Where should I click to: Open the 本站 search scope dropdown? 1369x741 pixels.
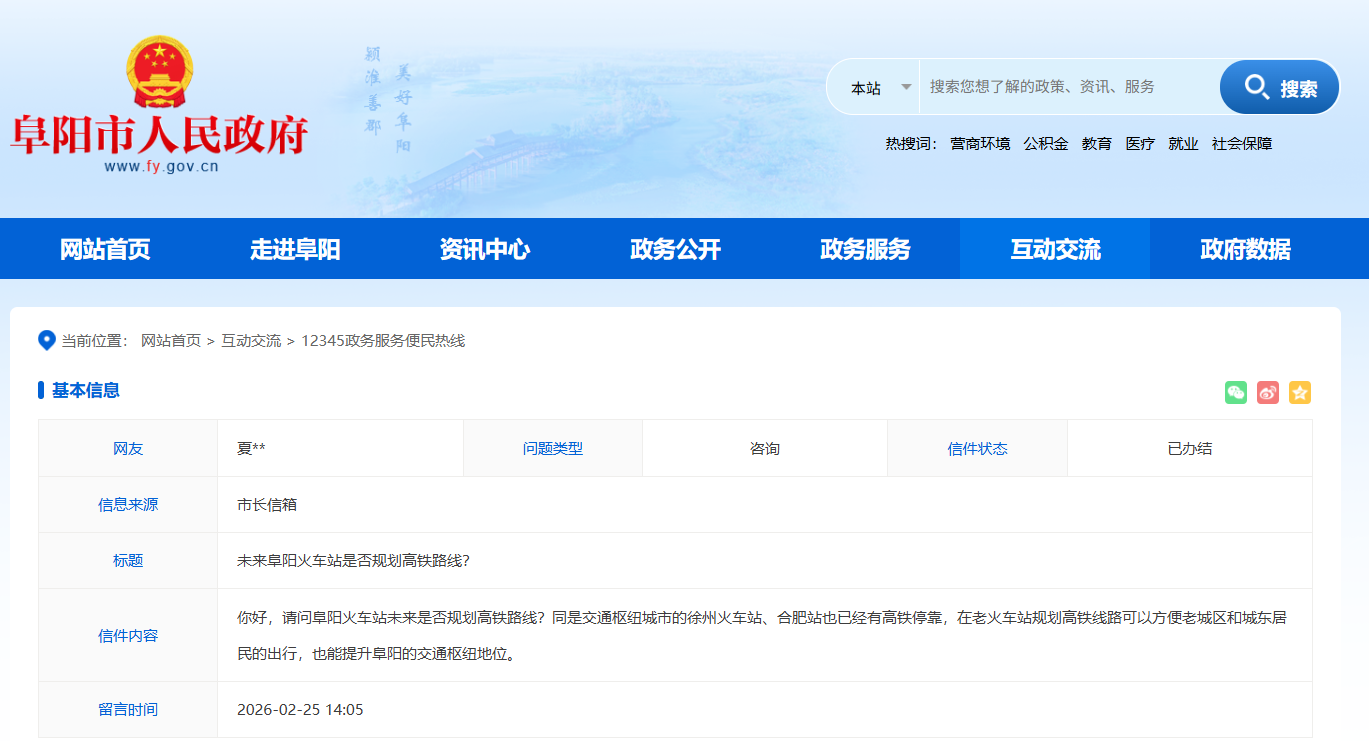[881, 88]
